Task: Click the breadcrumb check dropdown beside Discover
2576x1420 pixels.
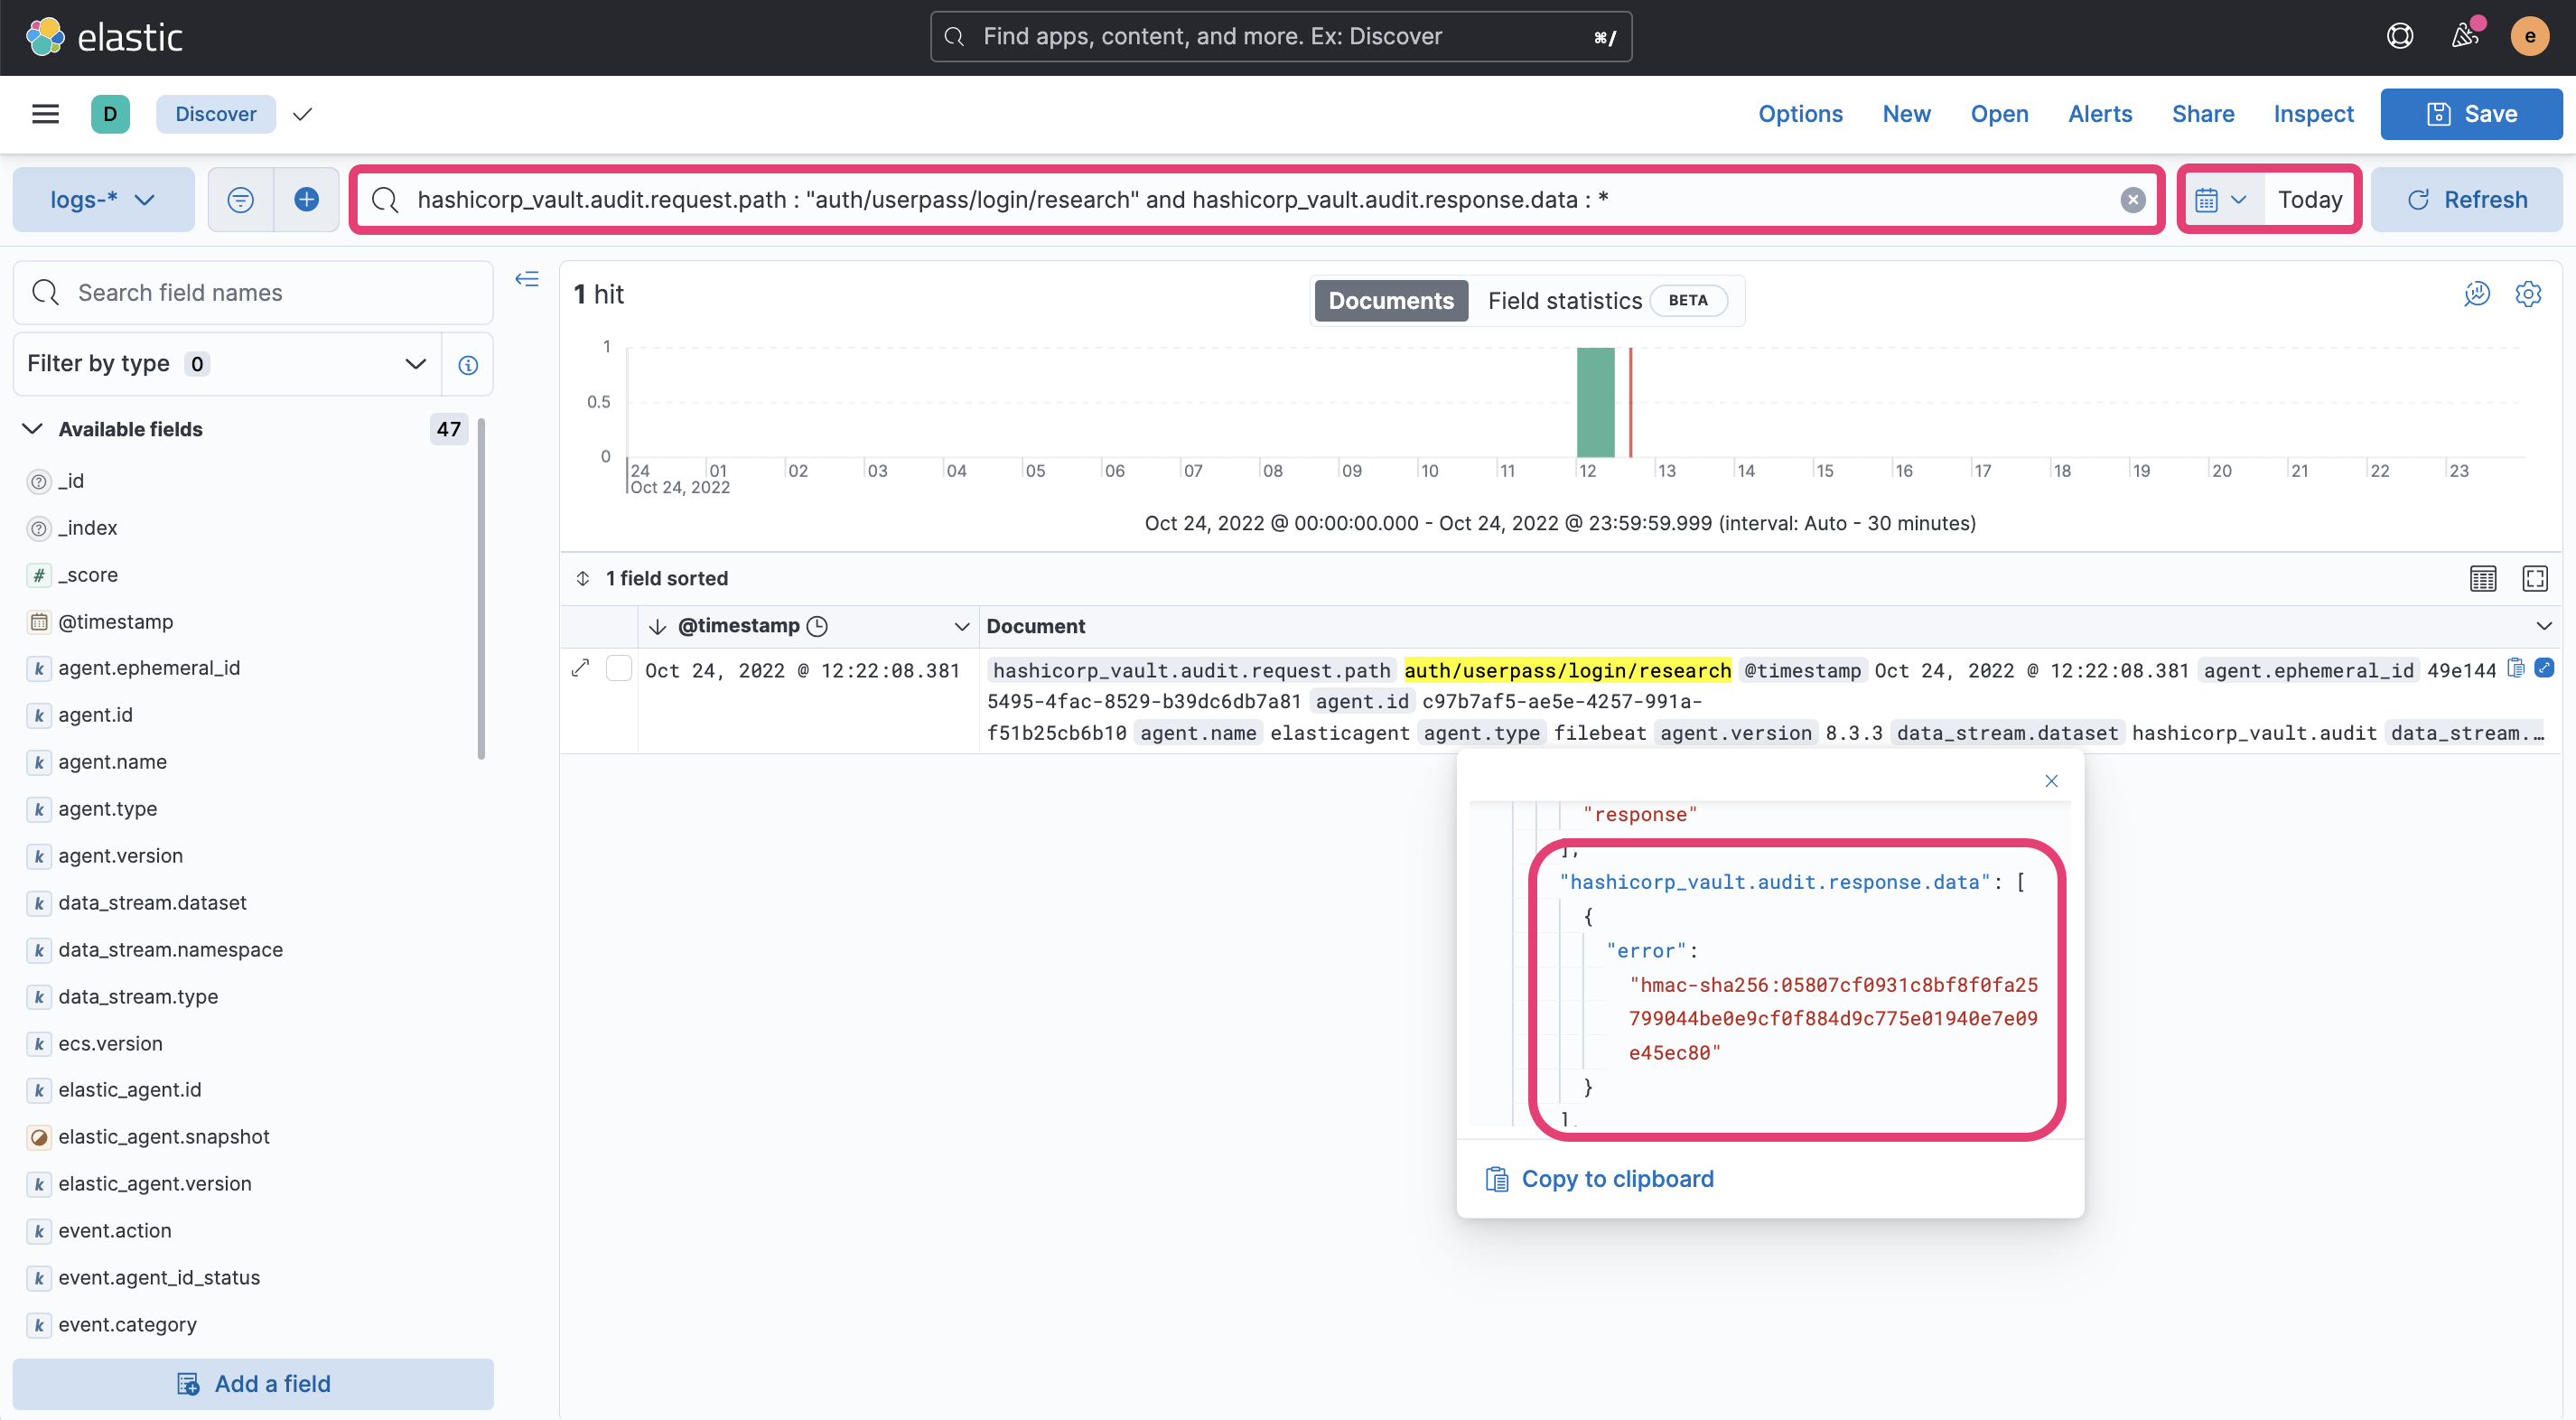Action: pos(303,114)
